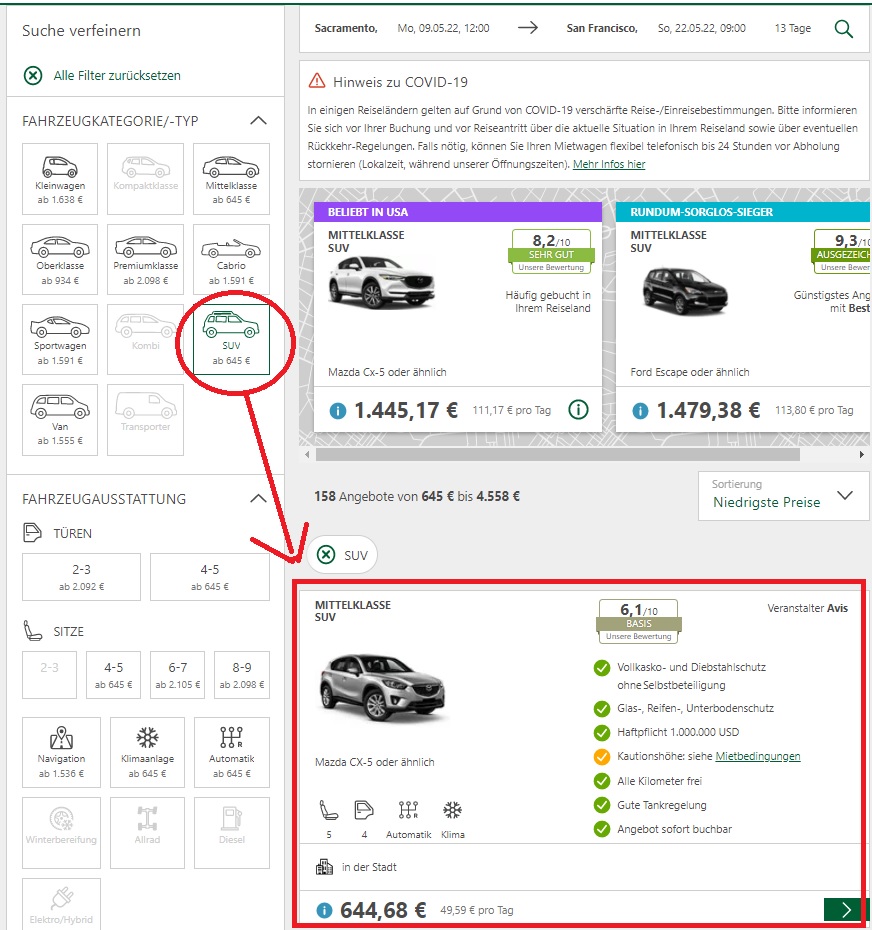Select the 4-5 doors option
This screenshot has width=872, height=930.
pyautogui.click(x=209, y=577)
